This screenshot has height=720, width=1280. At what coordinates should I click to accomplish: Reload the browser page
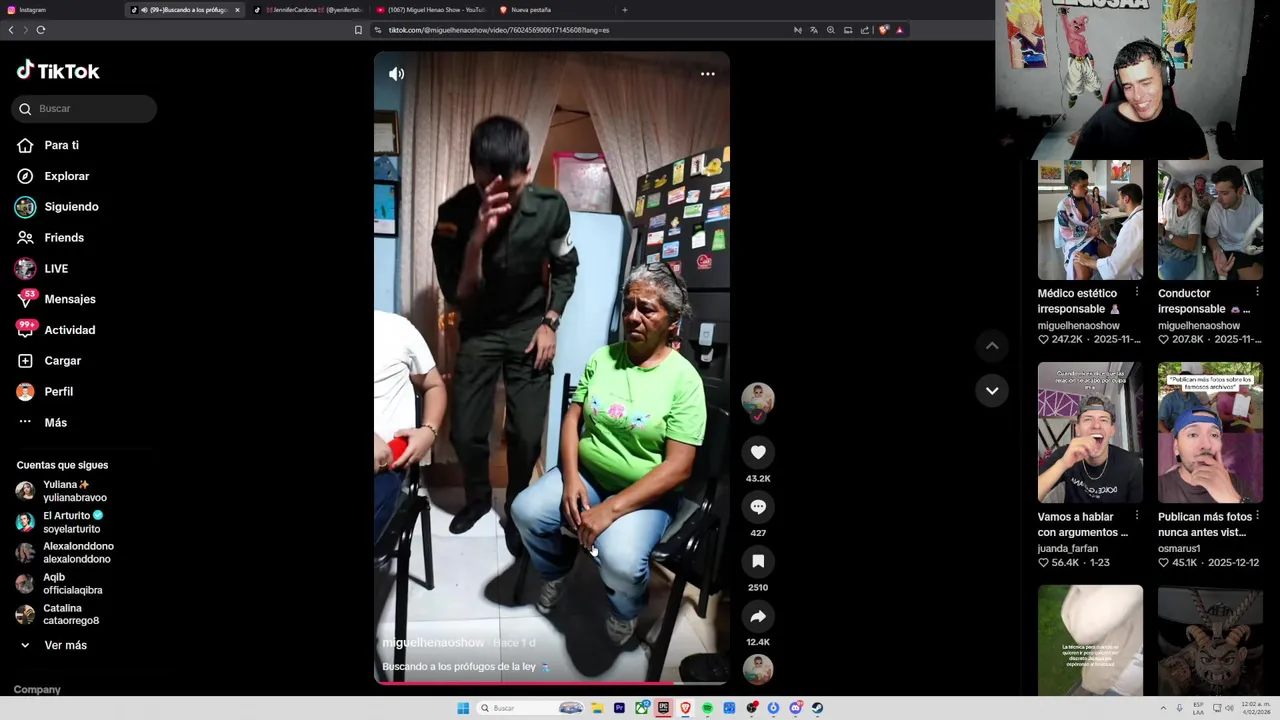[x=41, y=30]
